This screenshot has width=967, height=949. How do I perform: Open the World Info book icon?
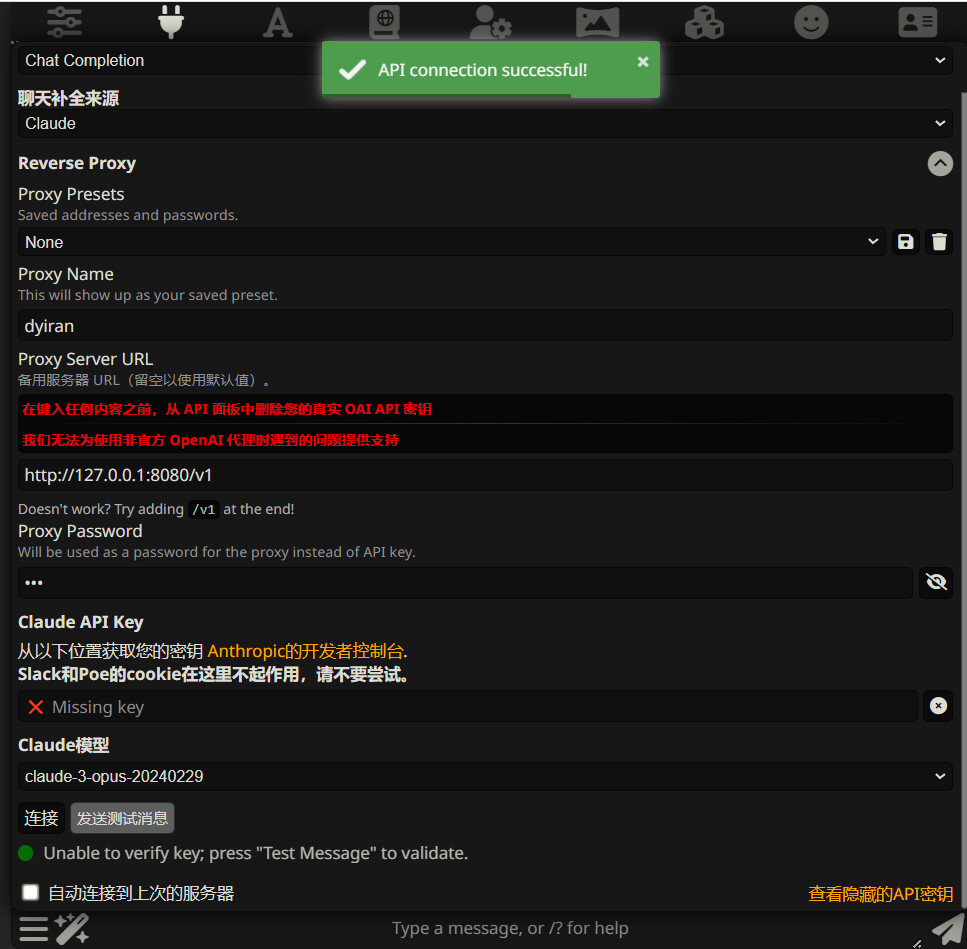click(383, 21)
